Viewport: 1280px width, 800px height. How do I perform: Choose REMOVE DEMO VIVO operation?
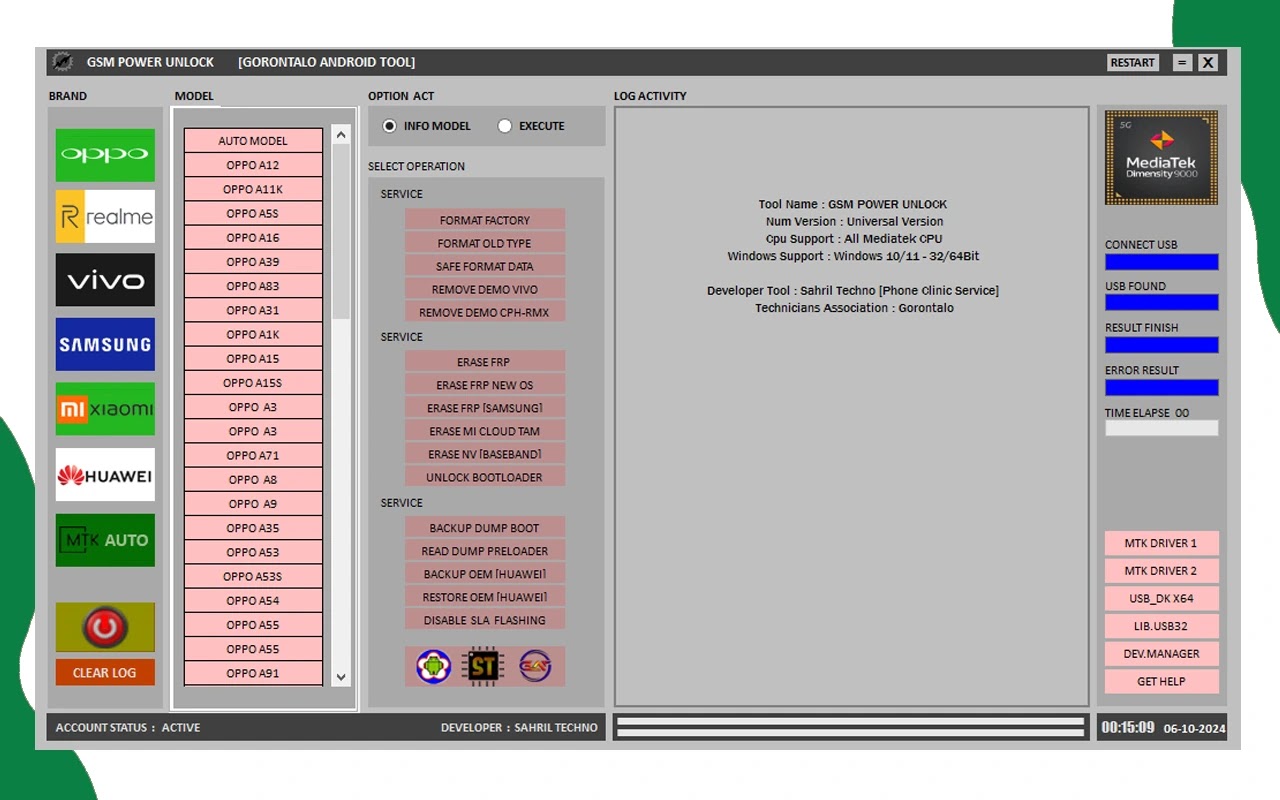[x=485, y=289]
